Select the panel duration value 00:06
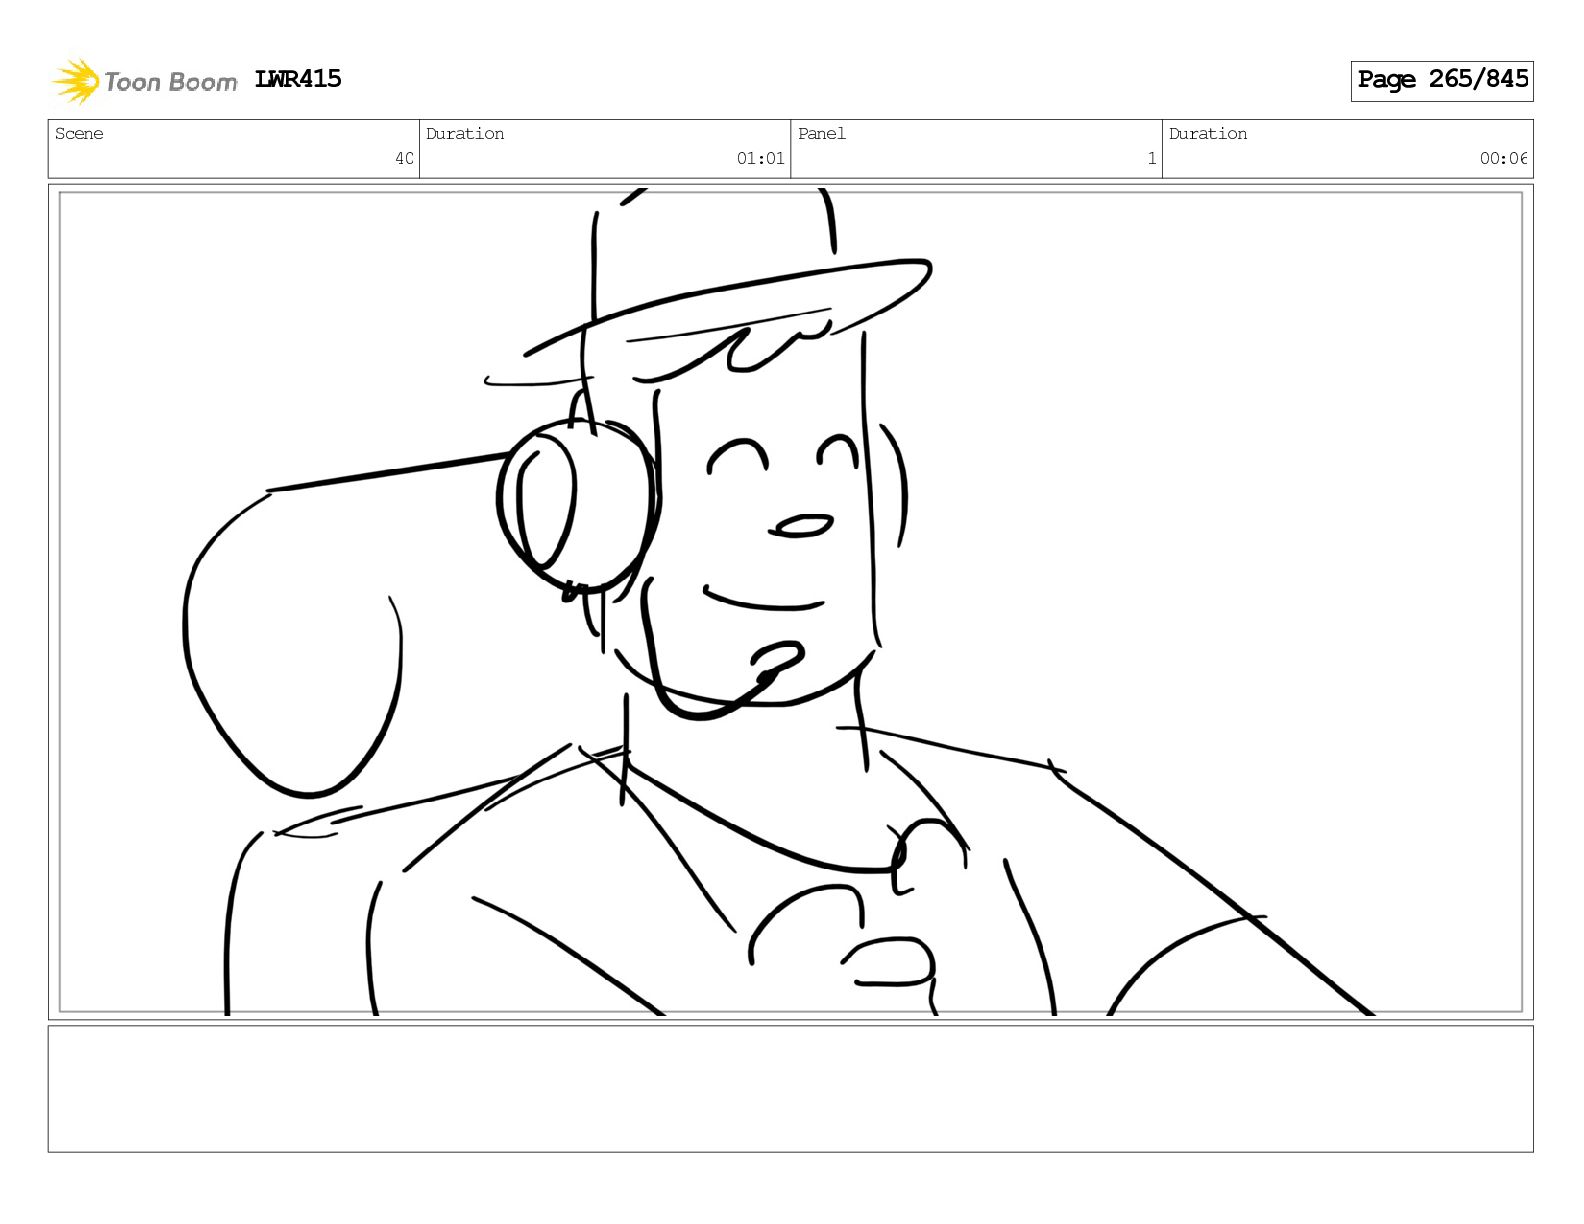Screen dimensions: 1584x1224 (1503, 158)
